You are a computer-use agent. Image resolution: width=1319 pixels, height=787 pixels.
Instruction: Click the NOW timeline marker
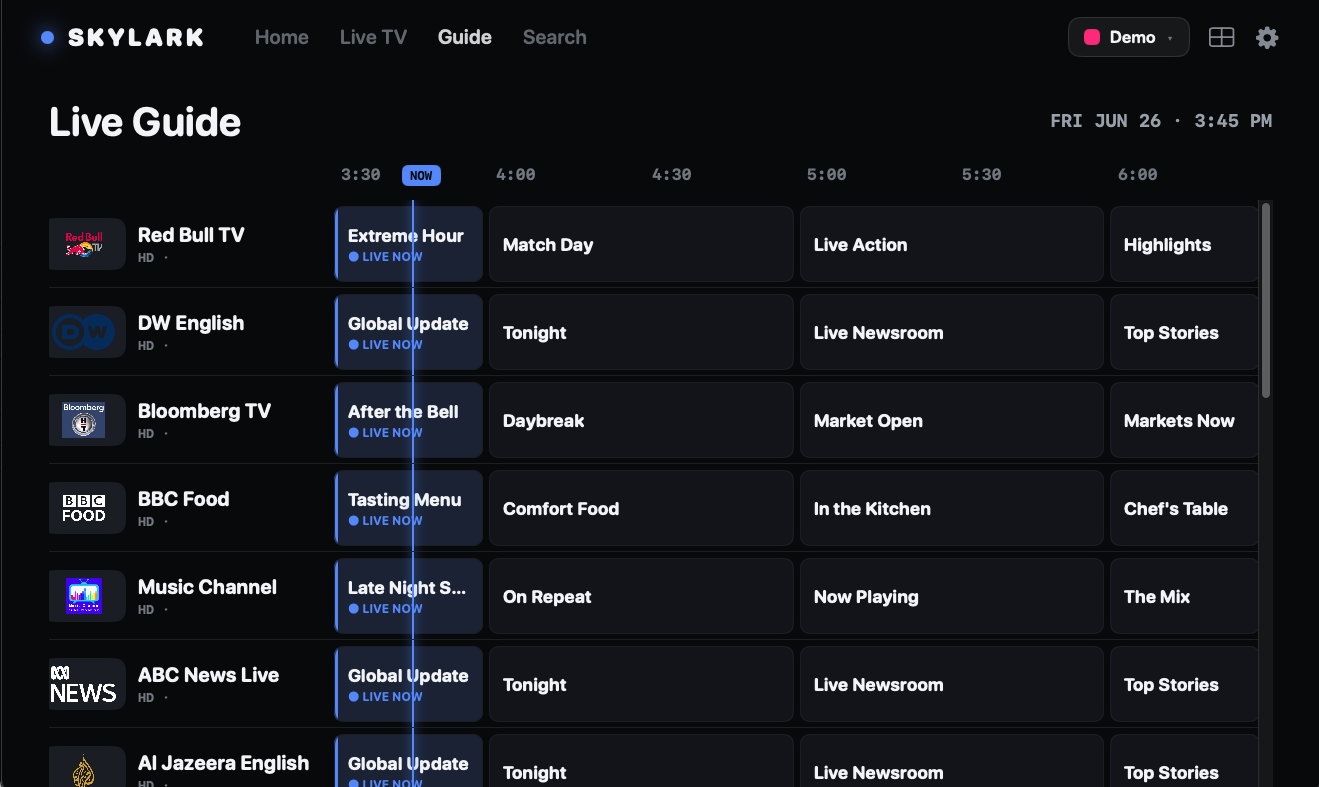point(421,175)
